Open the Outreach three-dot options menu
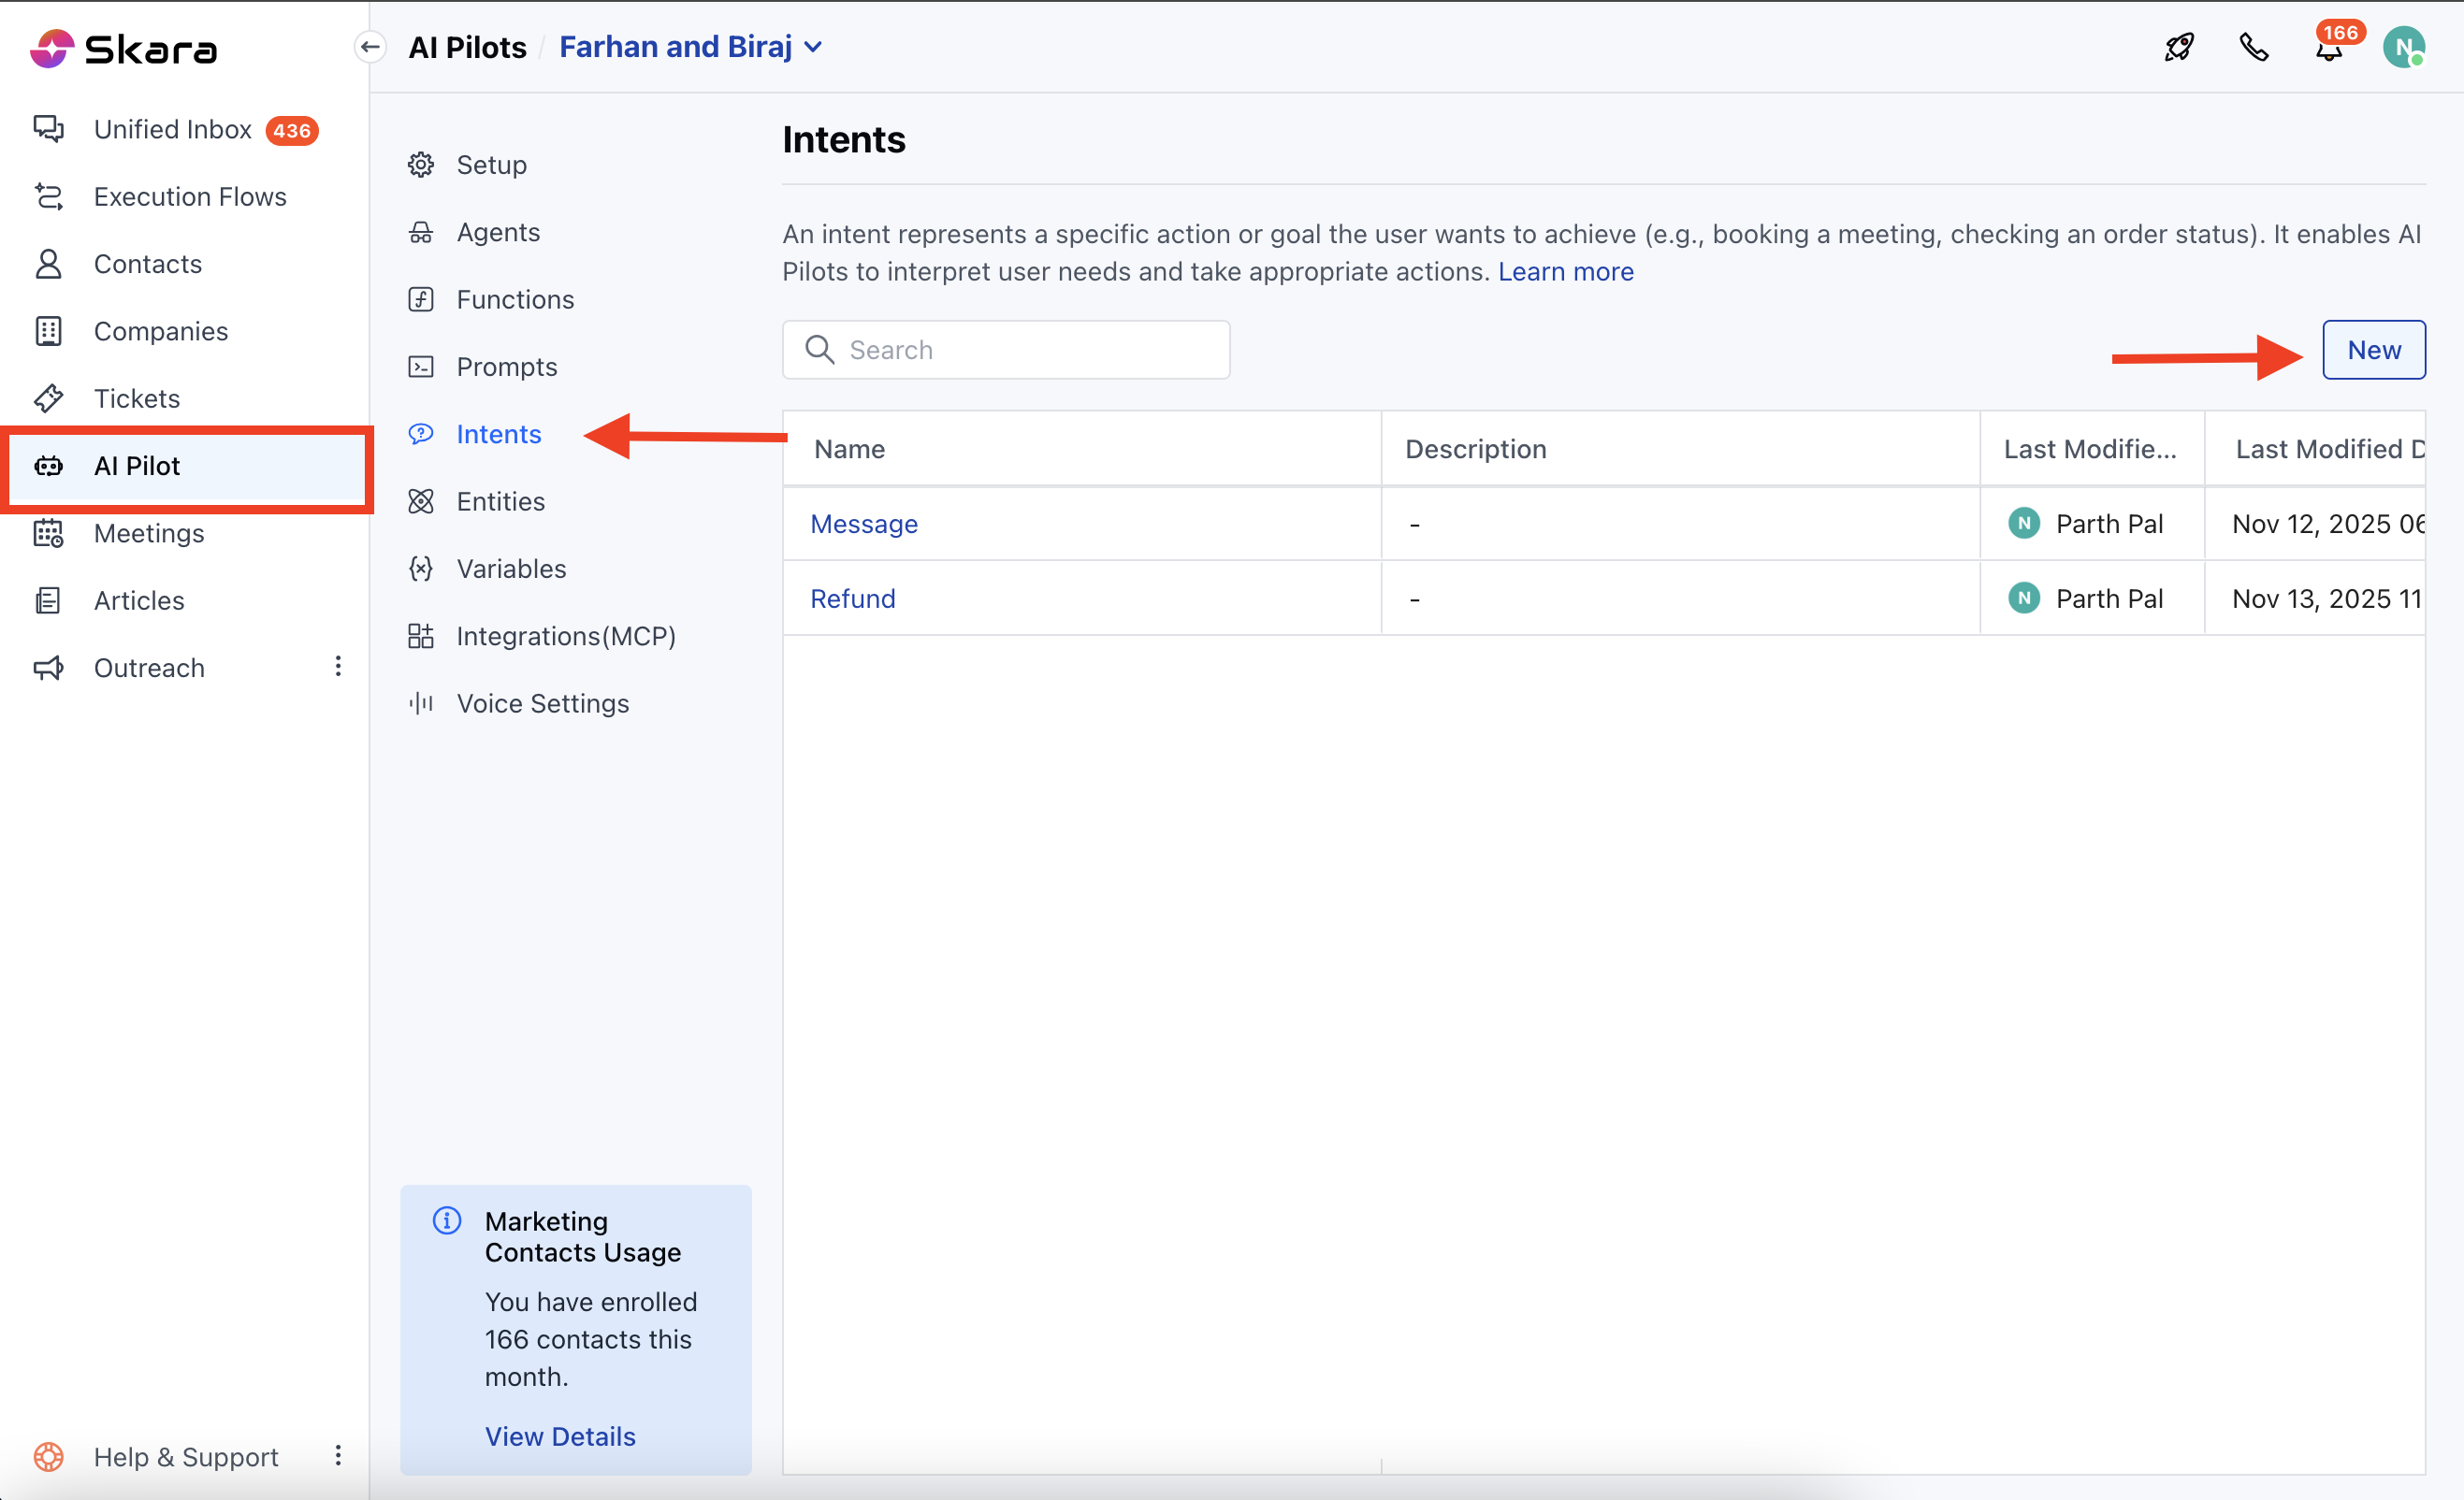The image size is (2464, 1500). tap(338, 667)
